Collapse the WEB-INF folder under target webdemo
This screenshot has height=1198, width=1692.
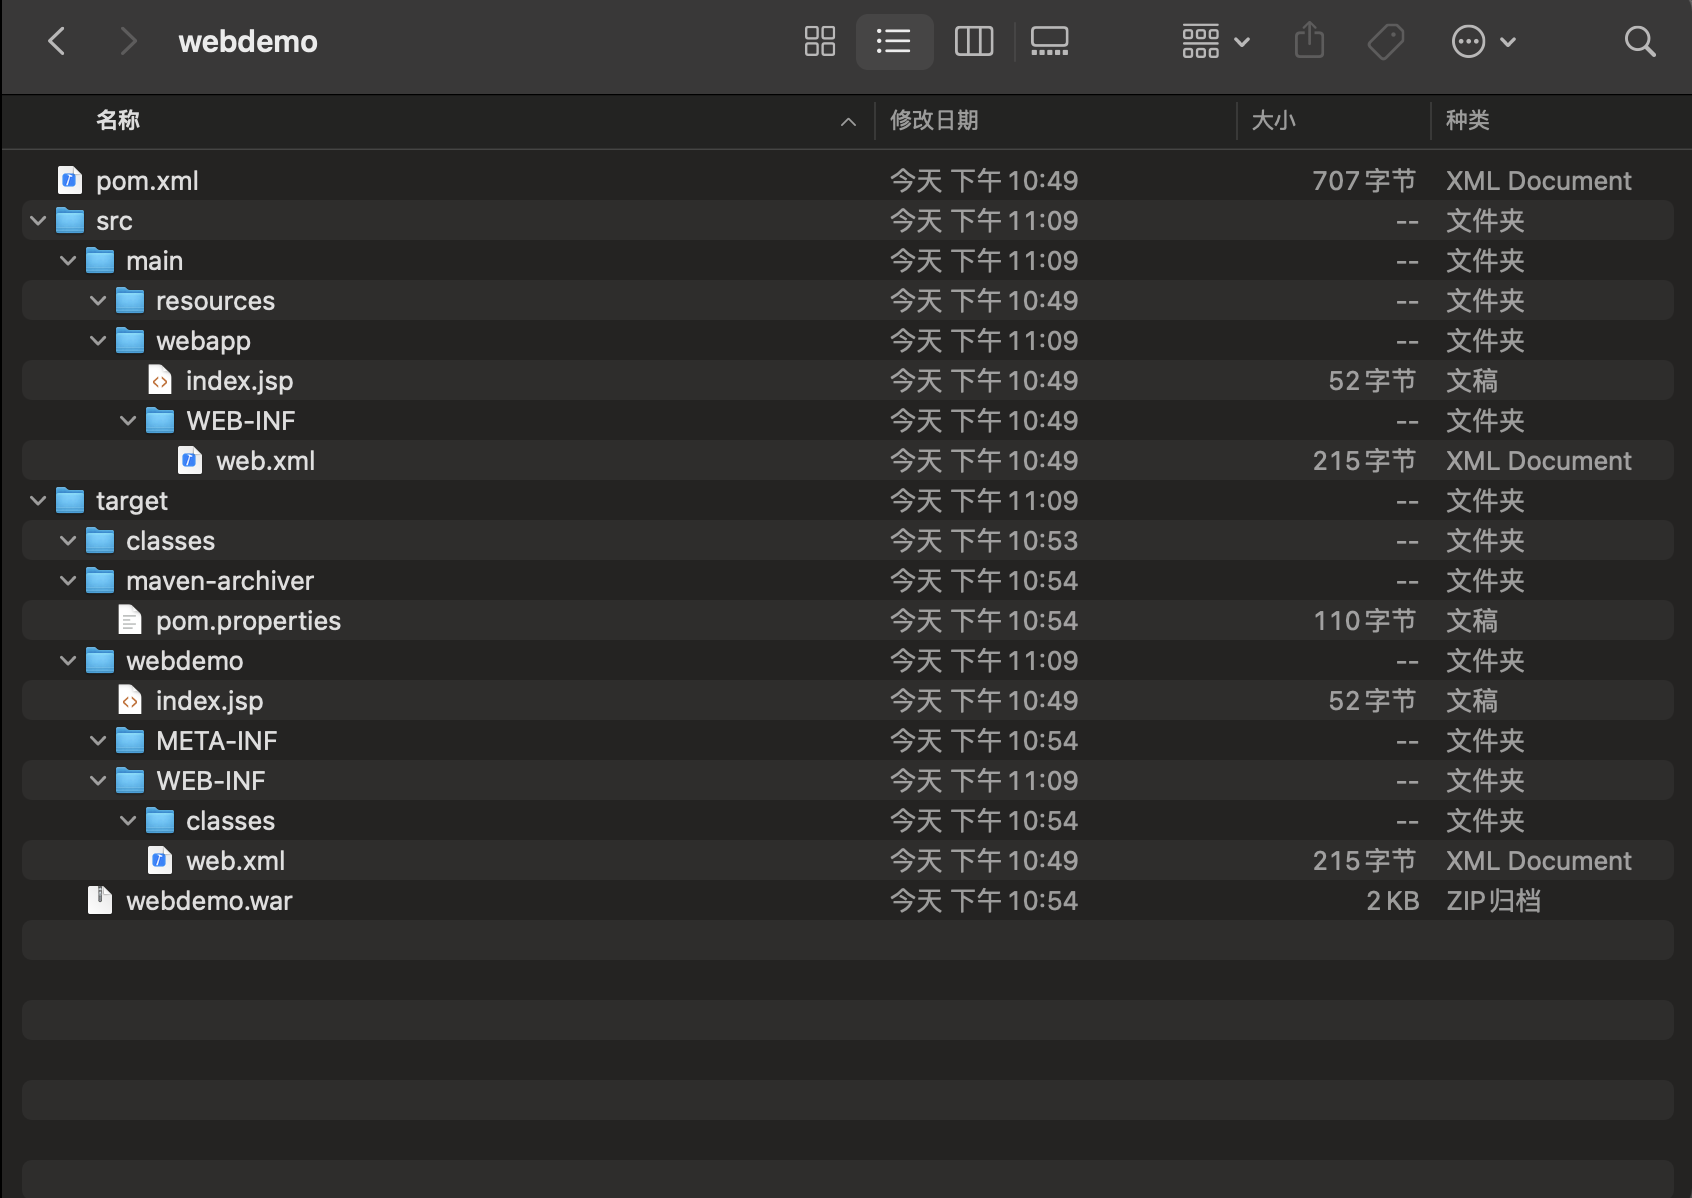[98, 781]
